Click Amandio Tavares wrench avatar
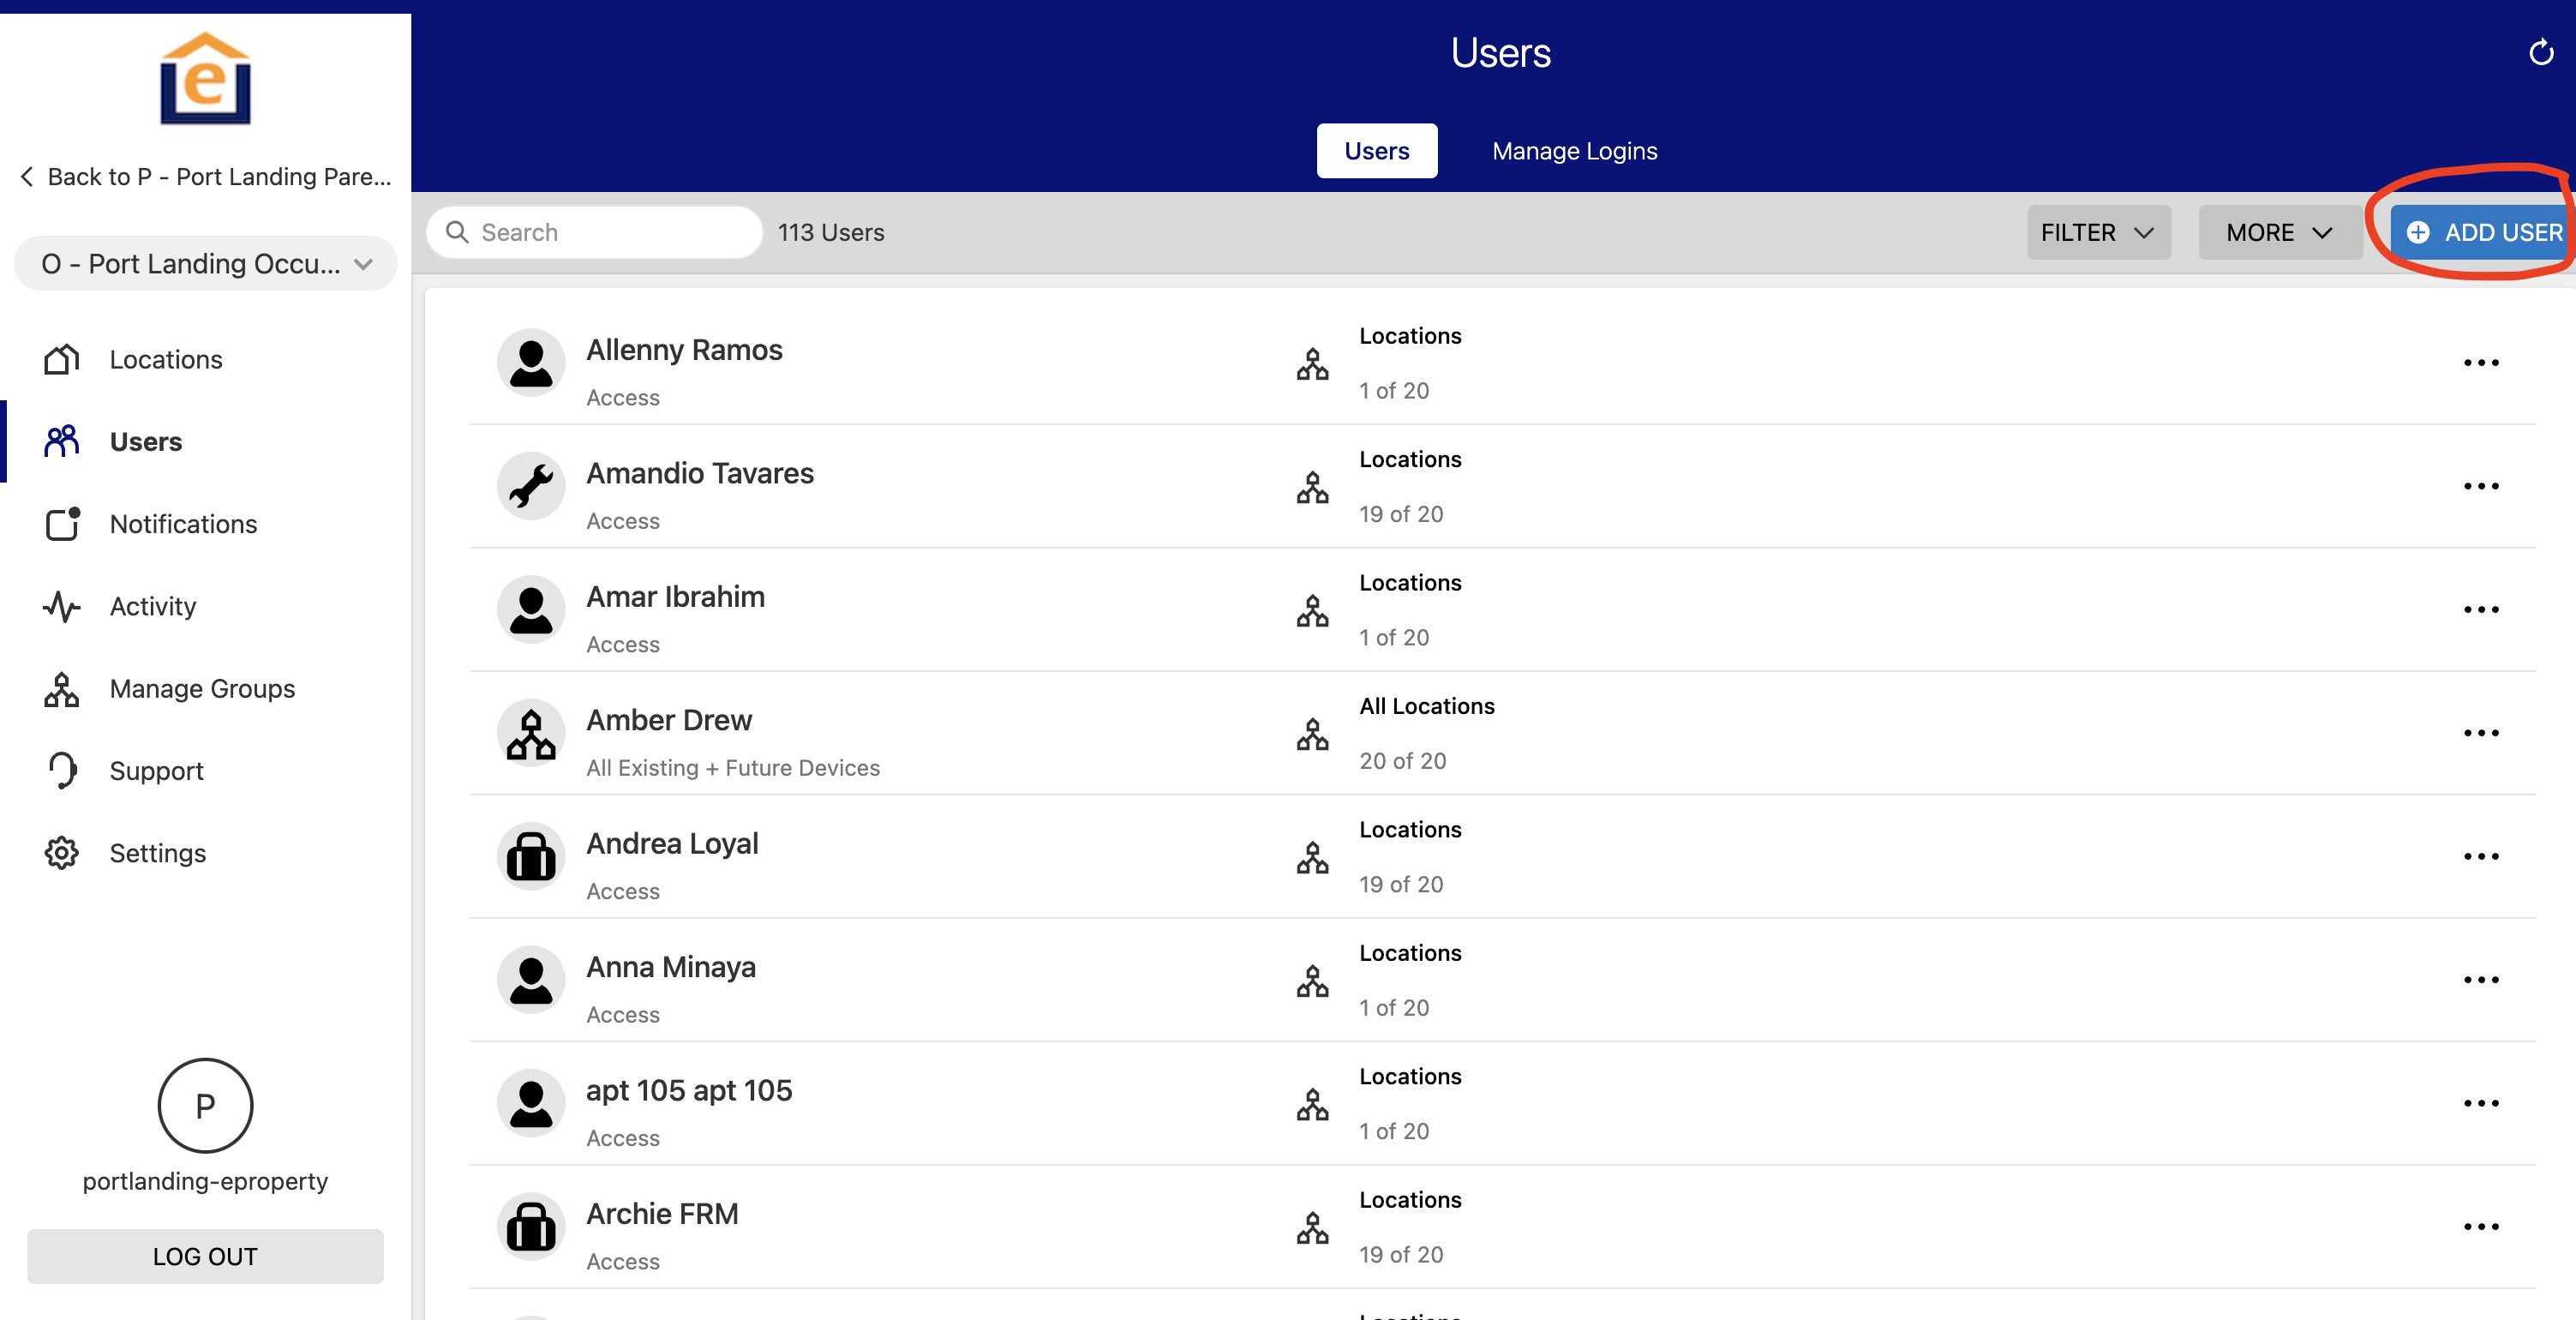 (531, 487)
